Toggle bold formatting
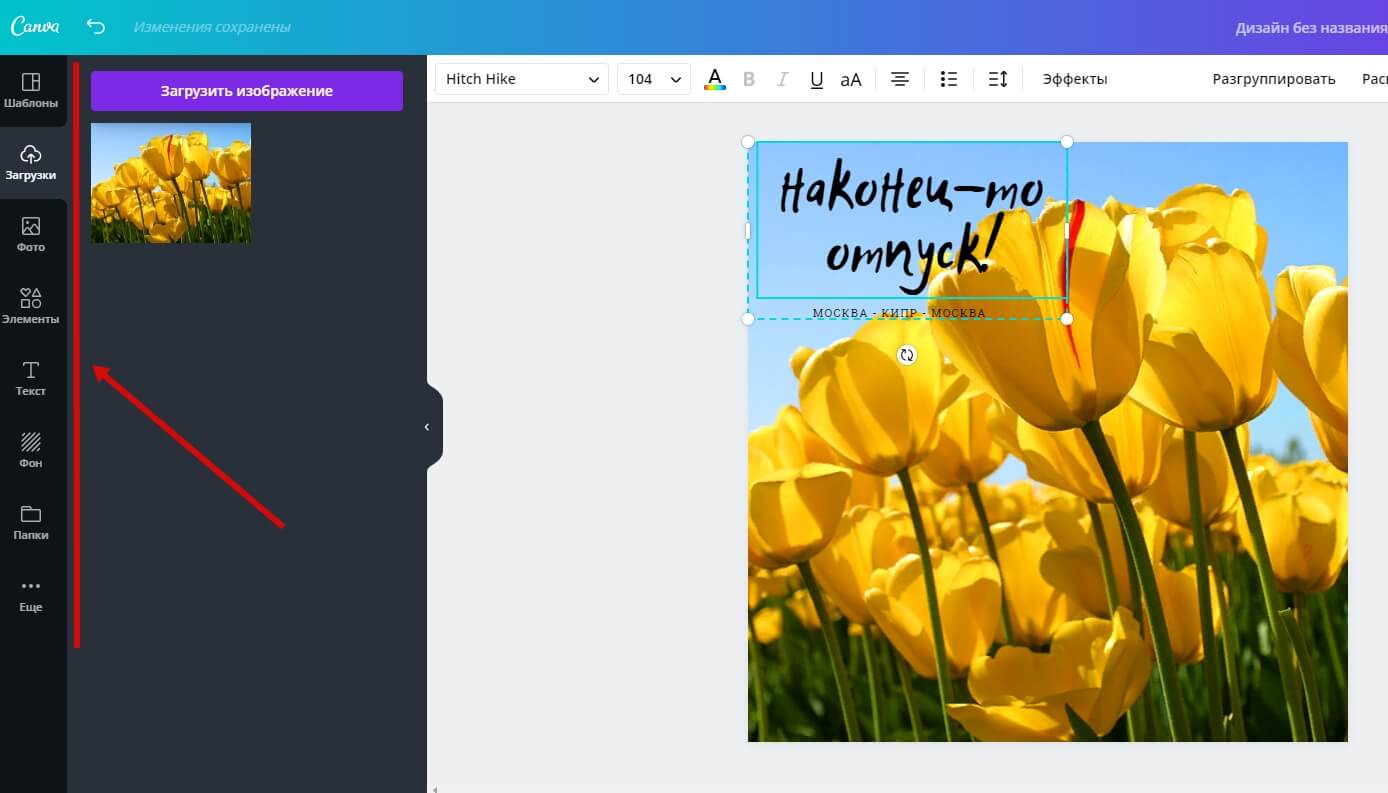The height and width of the screenshot is (793, 1388). point(749,79)
